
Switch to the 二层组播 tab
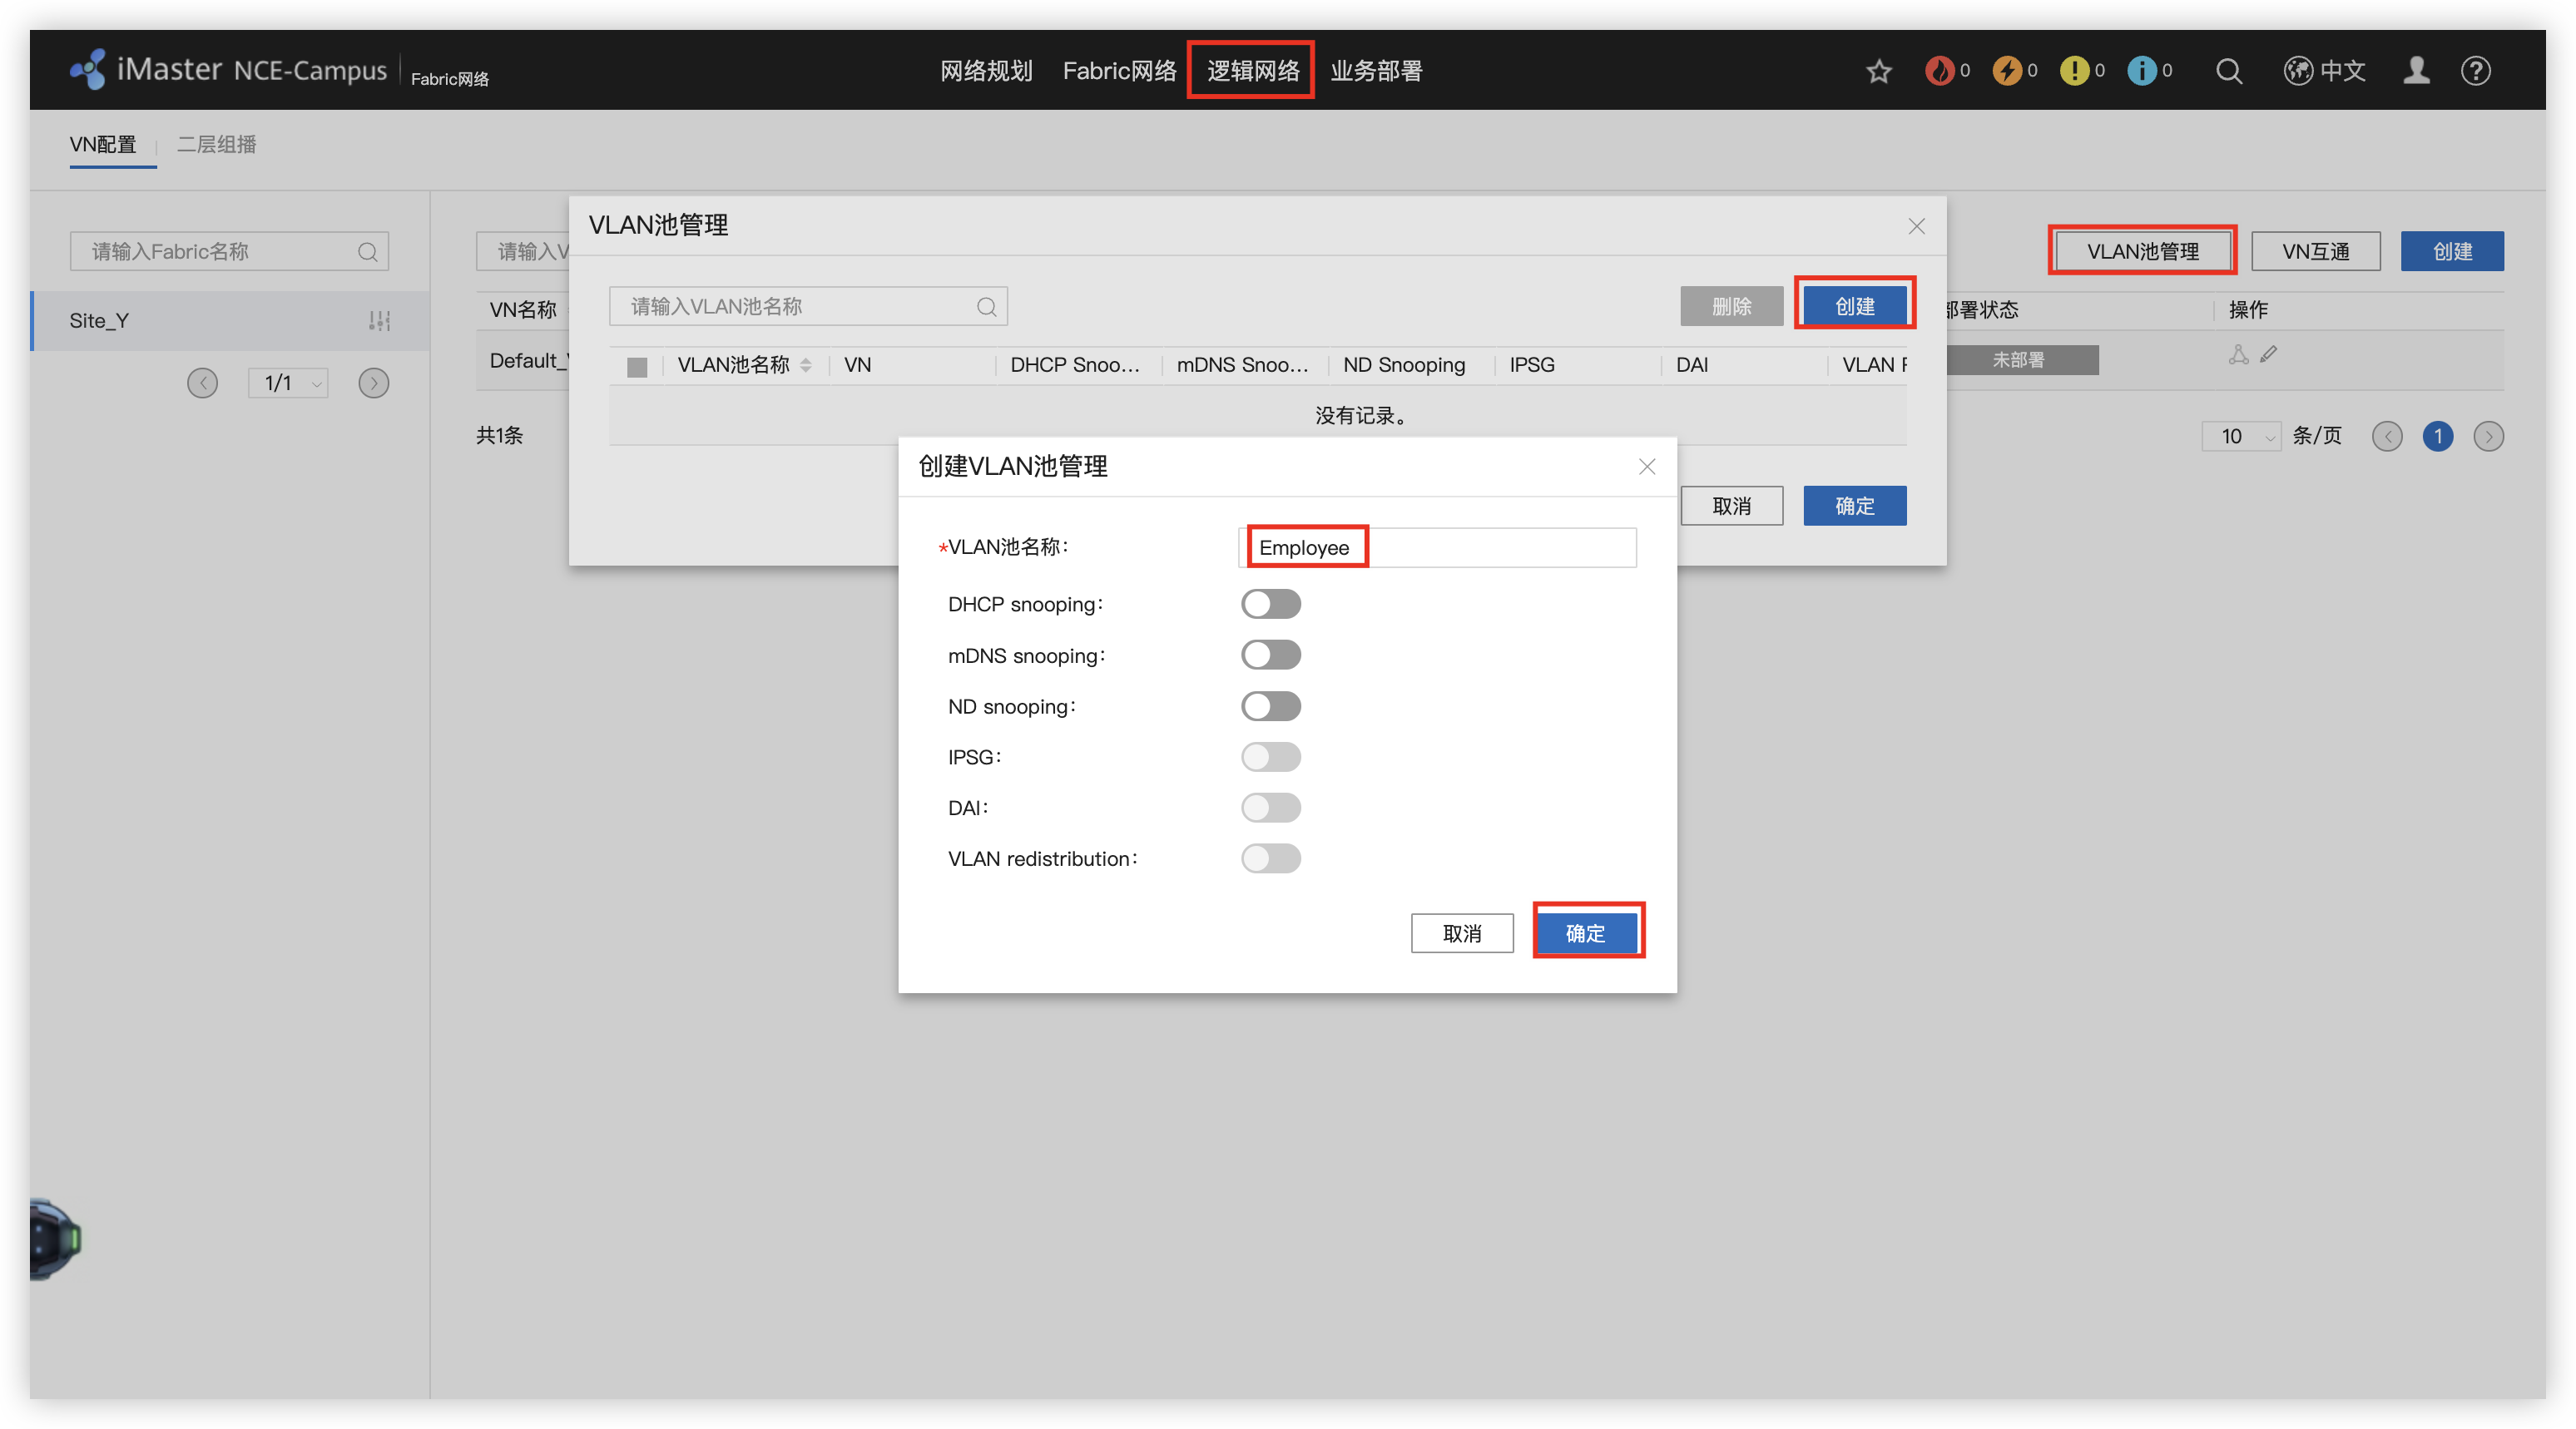pos(216,144)
